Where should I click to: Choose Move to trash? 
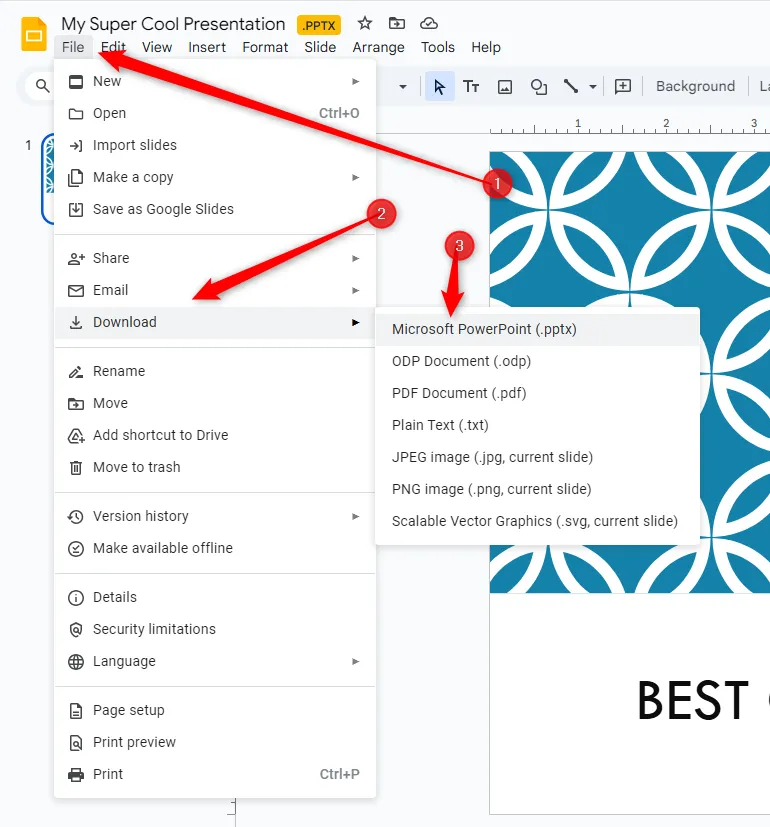click(x=215, y=467)
